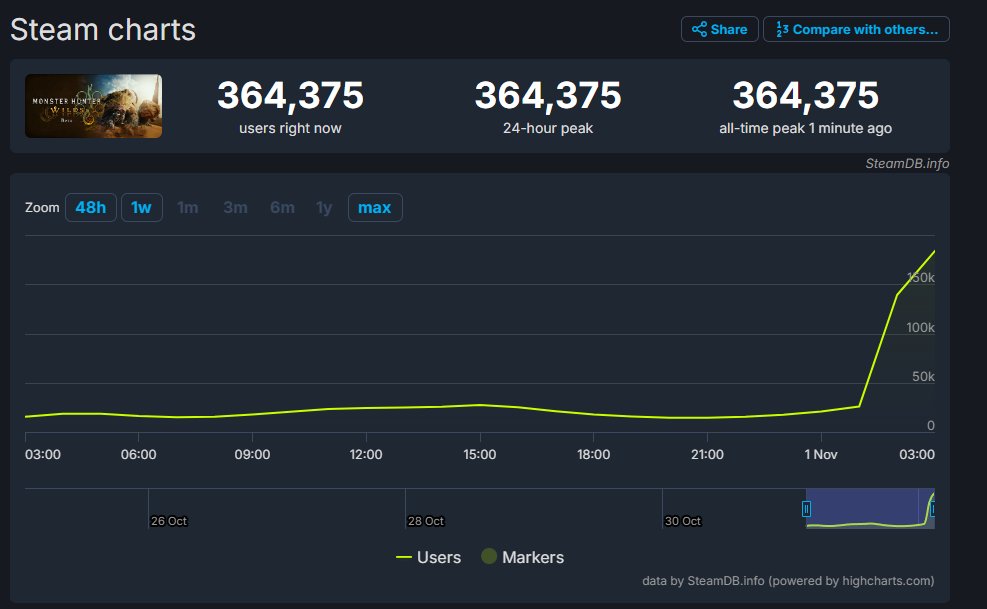This screenshot has height=609, width=987.
Task: Click the SteamDB.info credit text
Action: (x=907, y=163)
